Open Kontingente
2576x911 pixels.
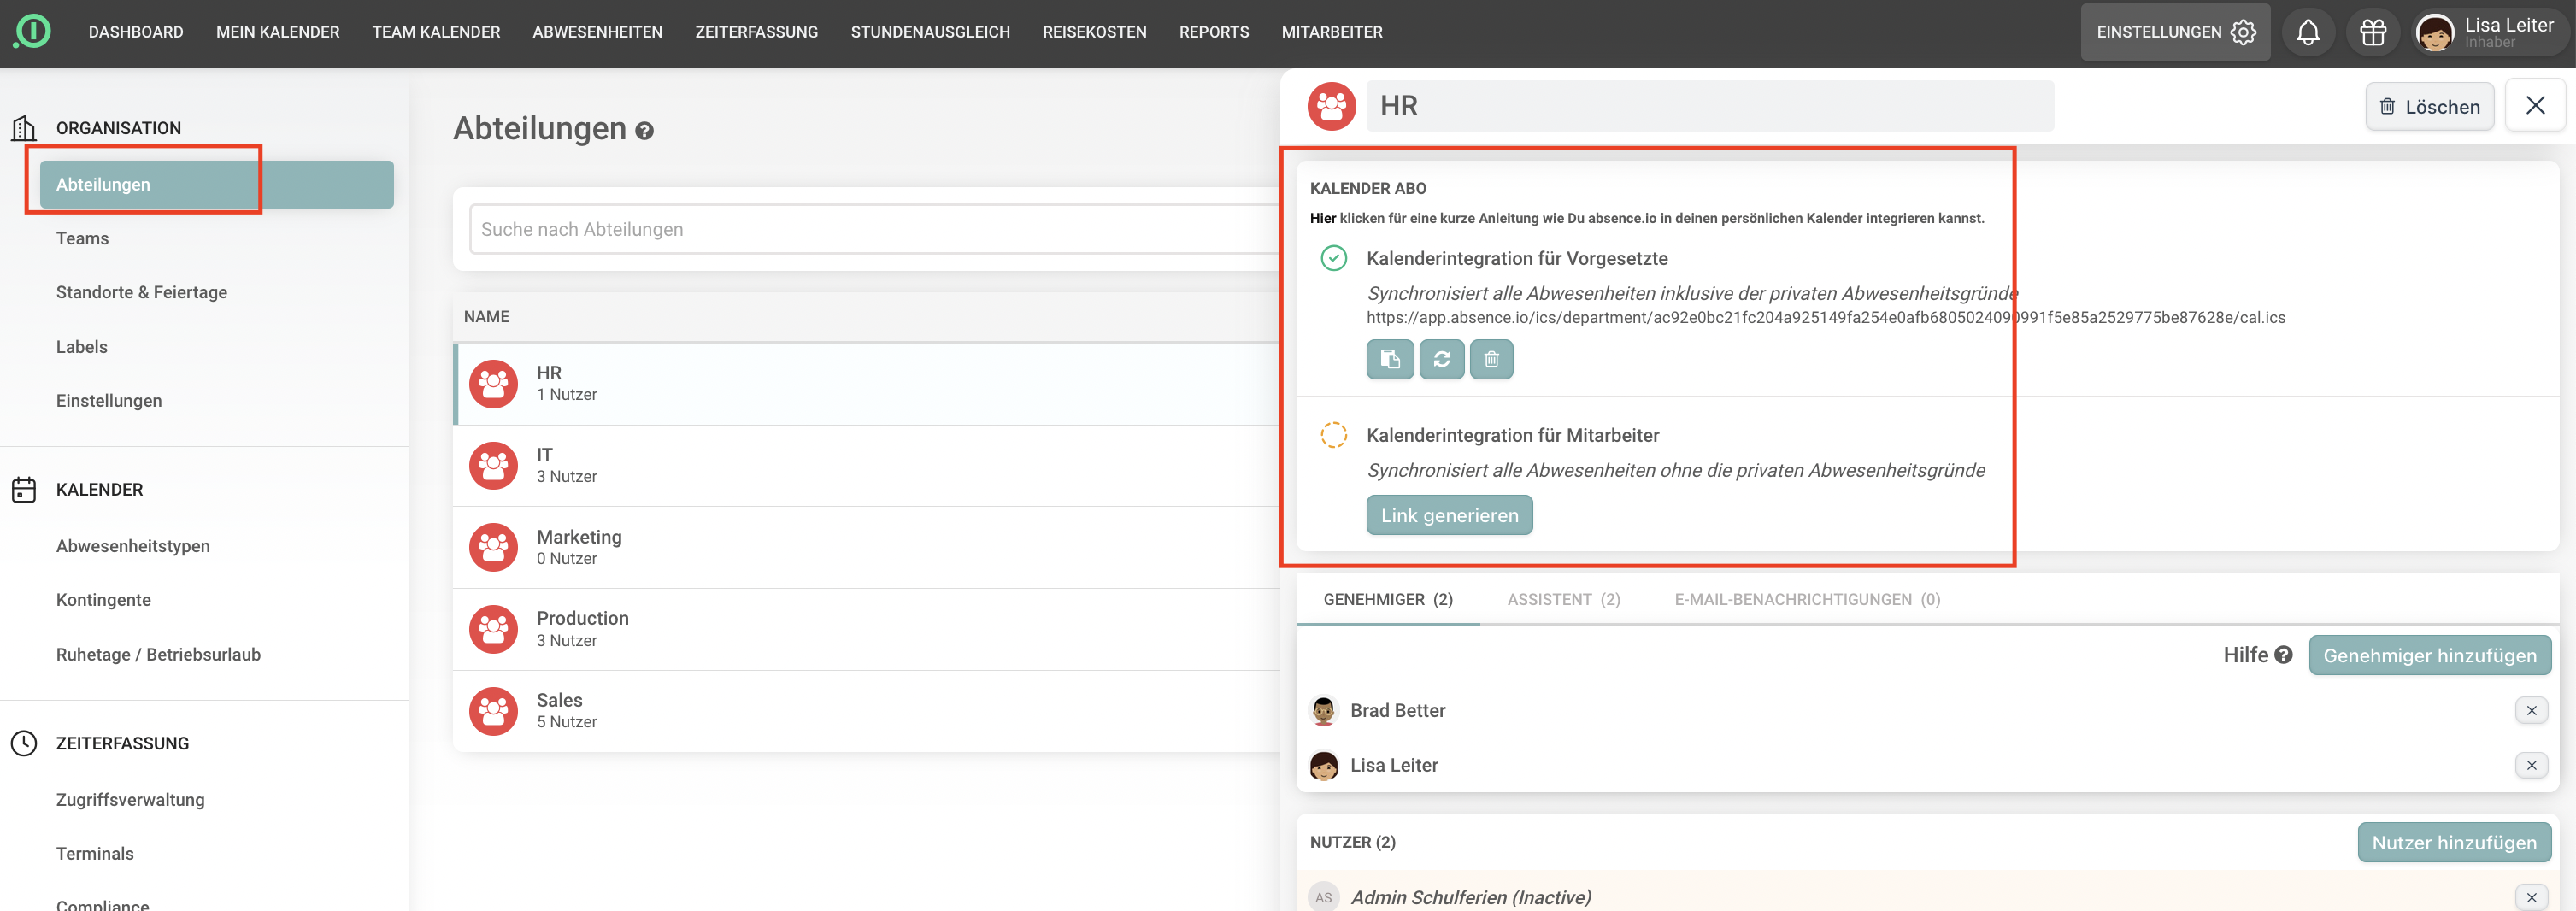click(104, 600)
